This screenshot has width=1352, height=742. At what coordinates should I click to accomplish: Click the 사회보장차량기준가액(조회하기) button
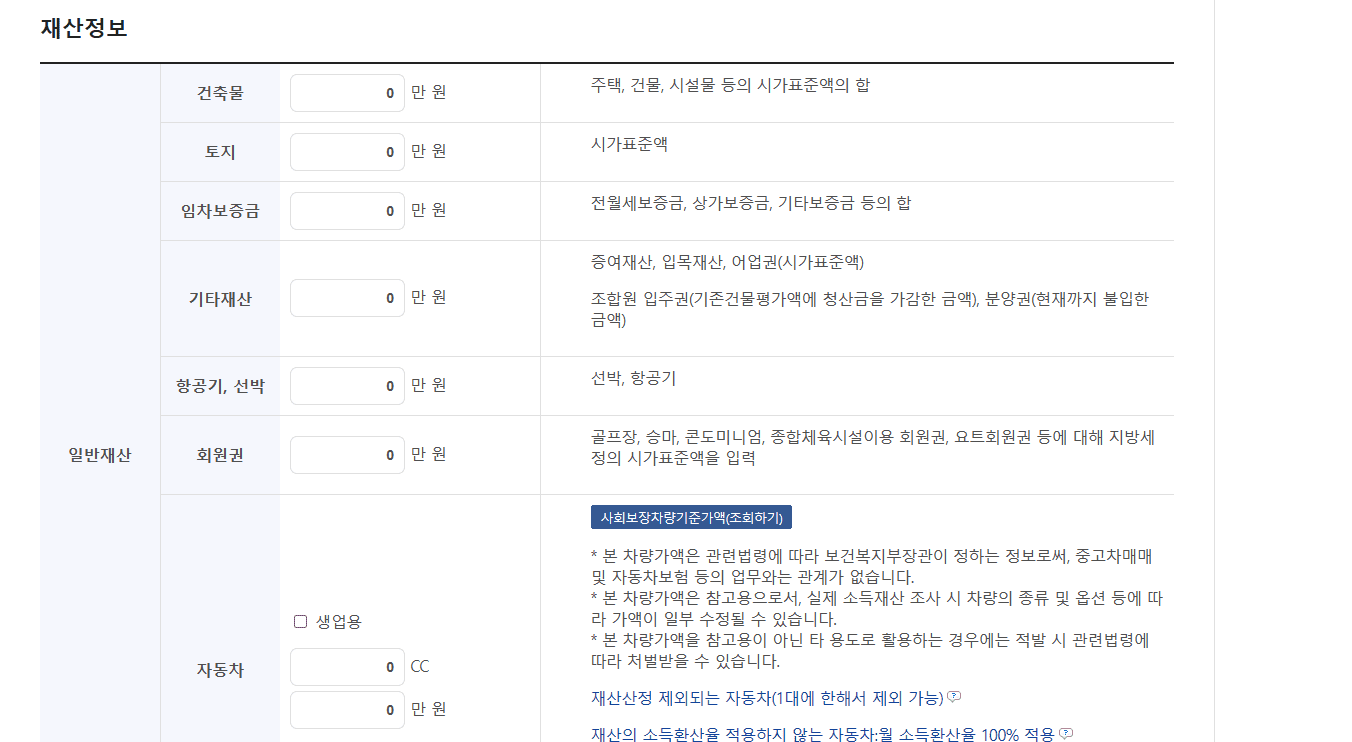(693, 517)
